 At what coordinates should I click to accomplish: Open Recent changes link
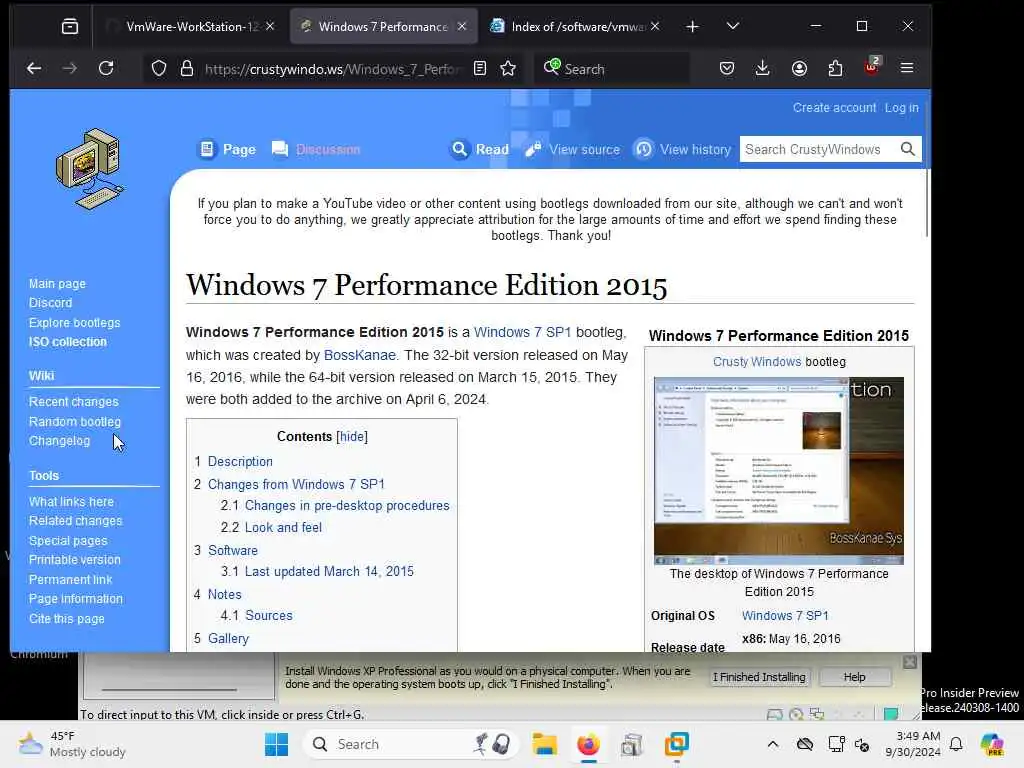click(x=73, y=402)
